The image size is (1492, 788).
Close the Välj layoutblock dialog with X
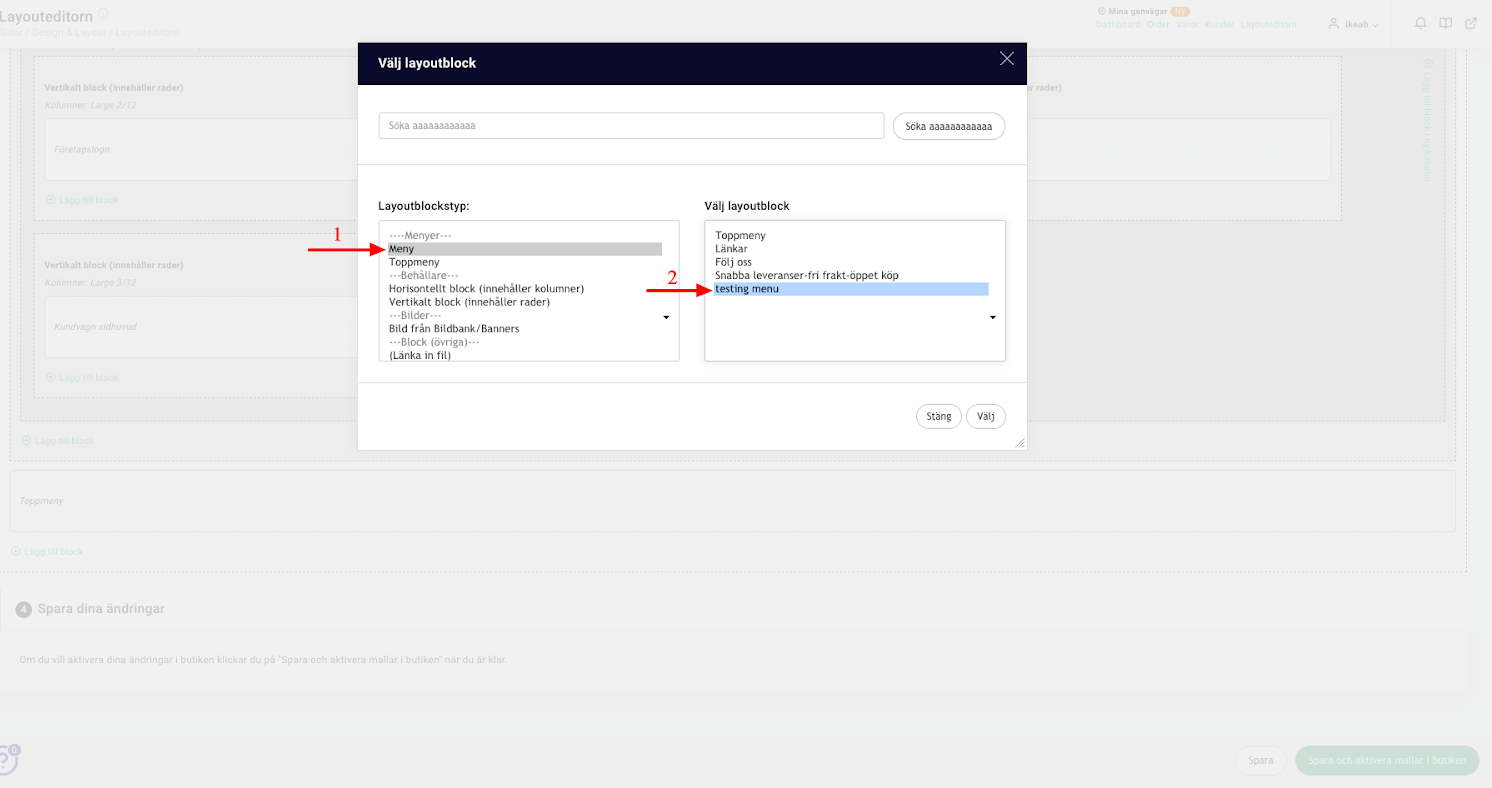(1007, 59)
